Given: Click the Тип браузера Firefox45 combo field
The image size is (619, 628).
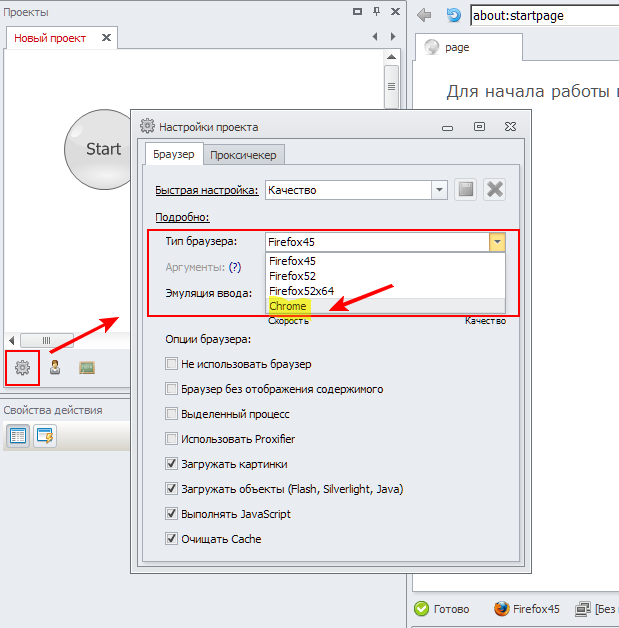Looking at the screenshot, I should (x=377, y=242).
